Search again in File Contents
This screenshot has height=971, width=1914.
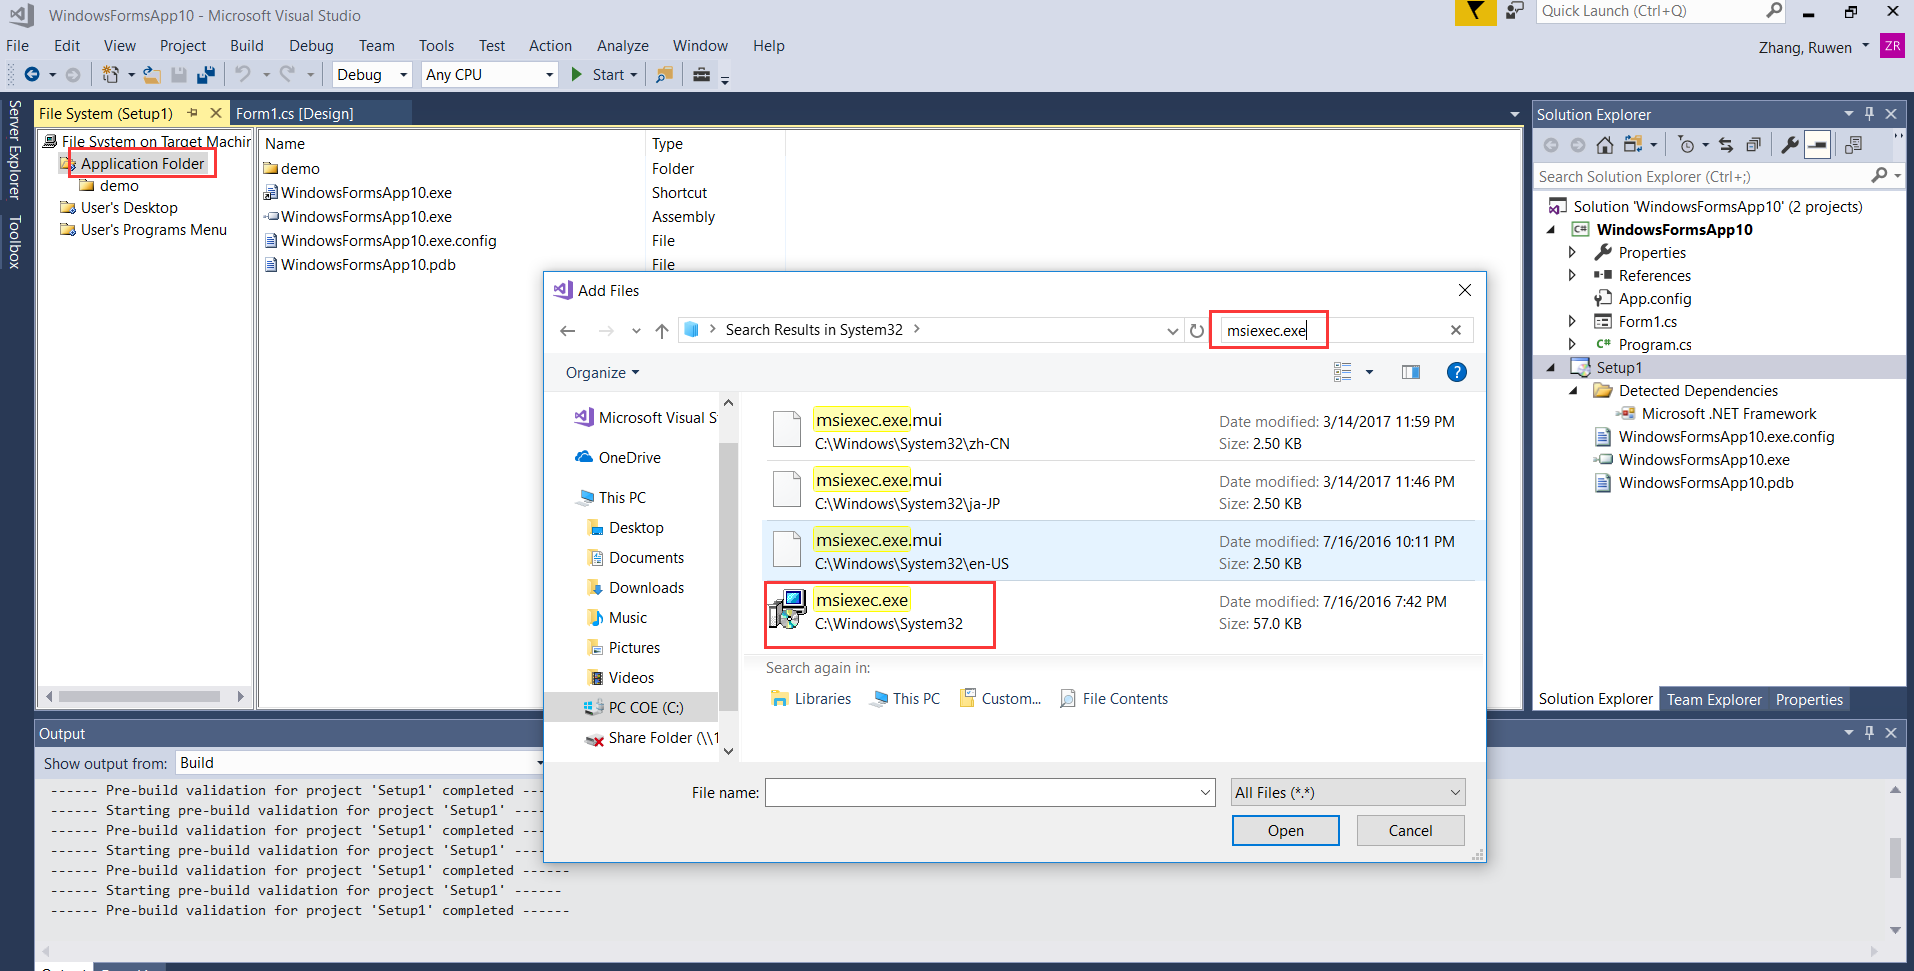point(1114,699)
